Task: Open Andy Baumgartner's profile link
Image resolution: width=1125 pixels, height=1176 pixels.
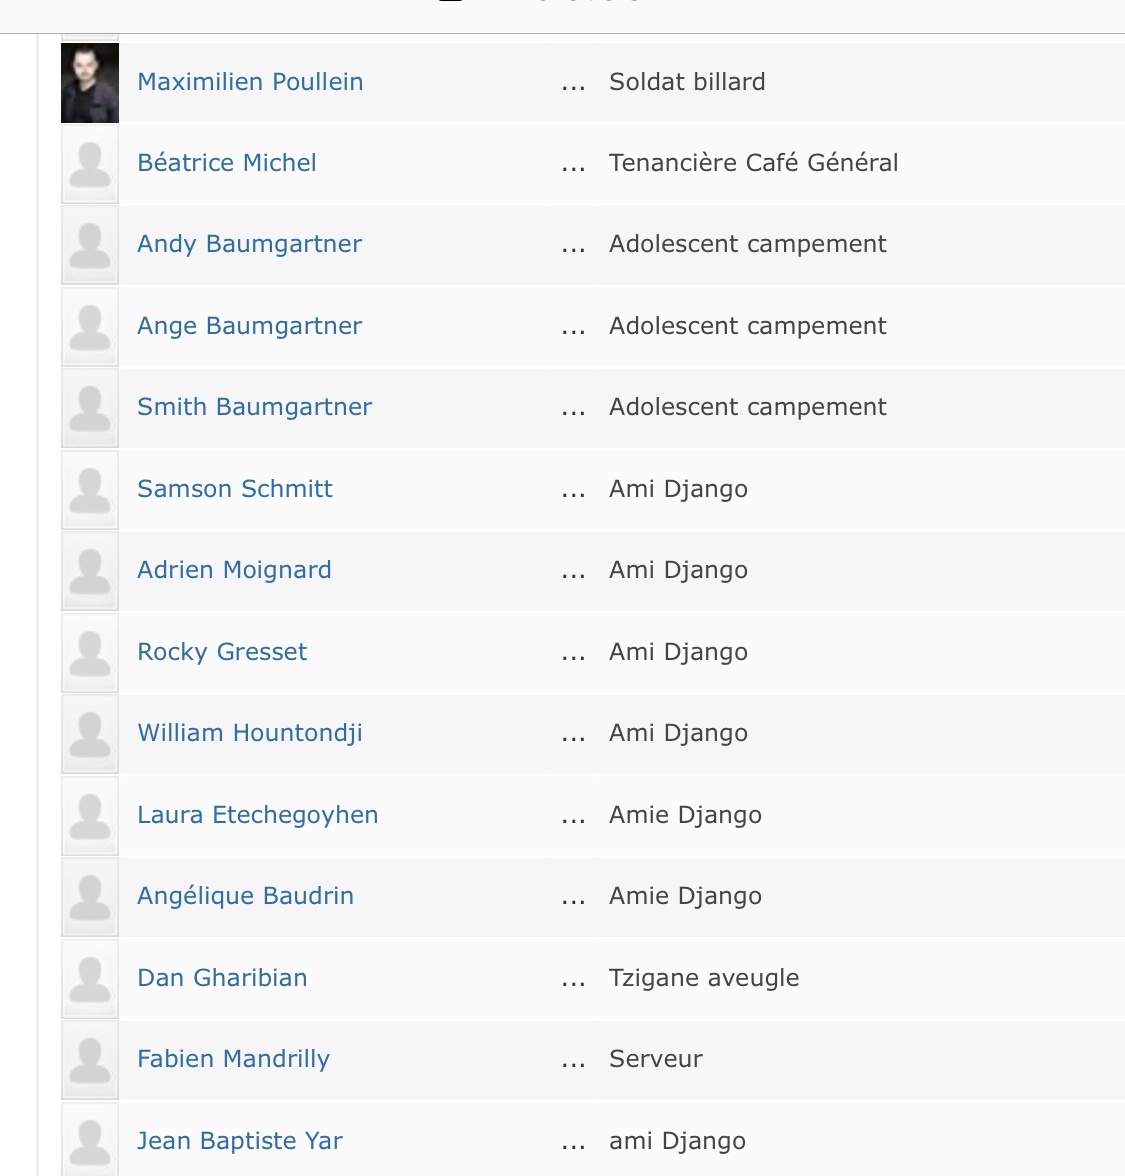Action: (250, 244)
